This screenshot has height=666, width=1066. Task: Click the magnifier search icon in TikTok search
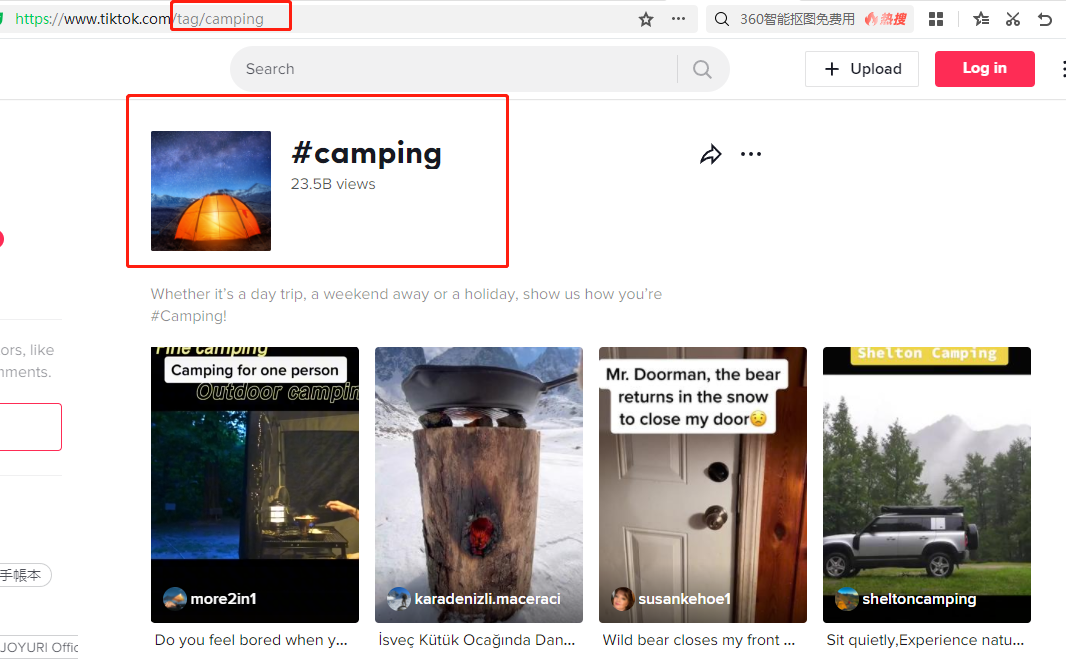pos(702,69)
